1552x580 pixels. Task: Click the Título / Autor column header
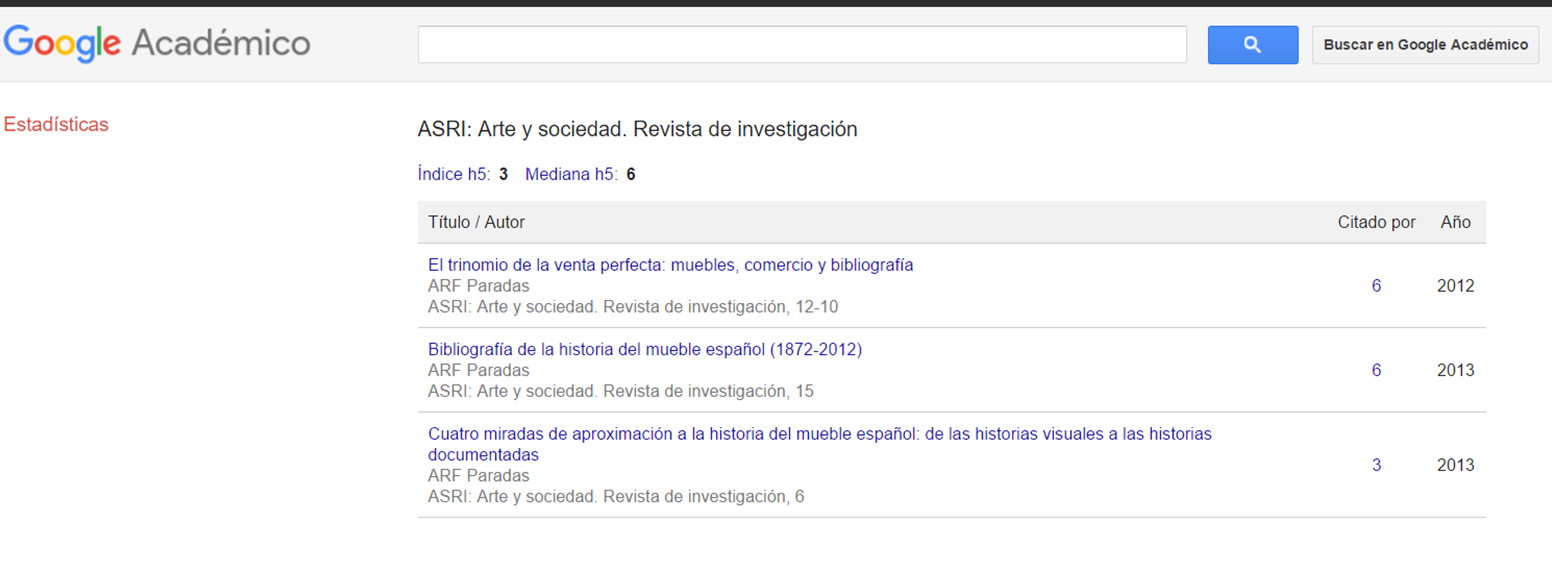[476, 222]
